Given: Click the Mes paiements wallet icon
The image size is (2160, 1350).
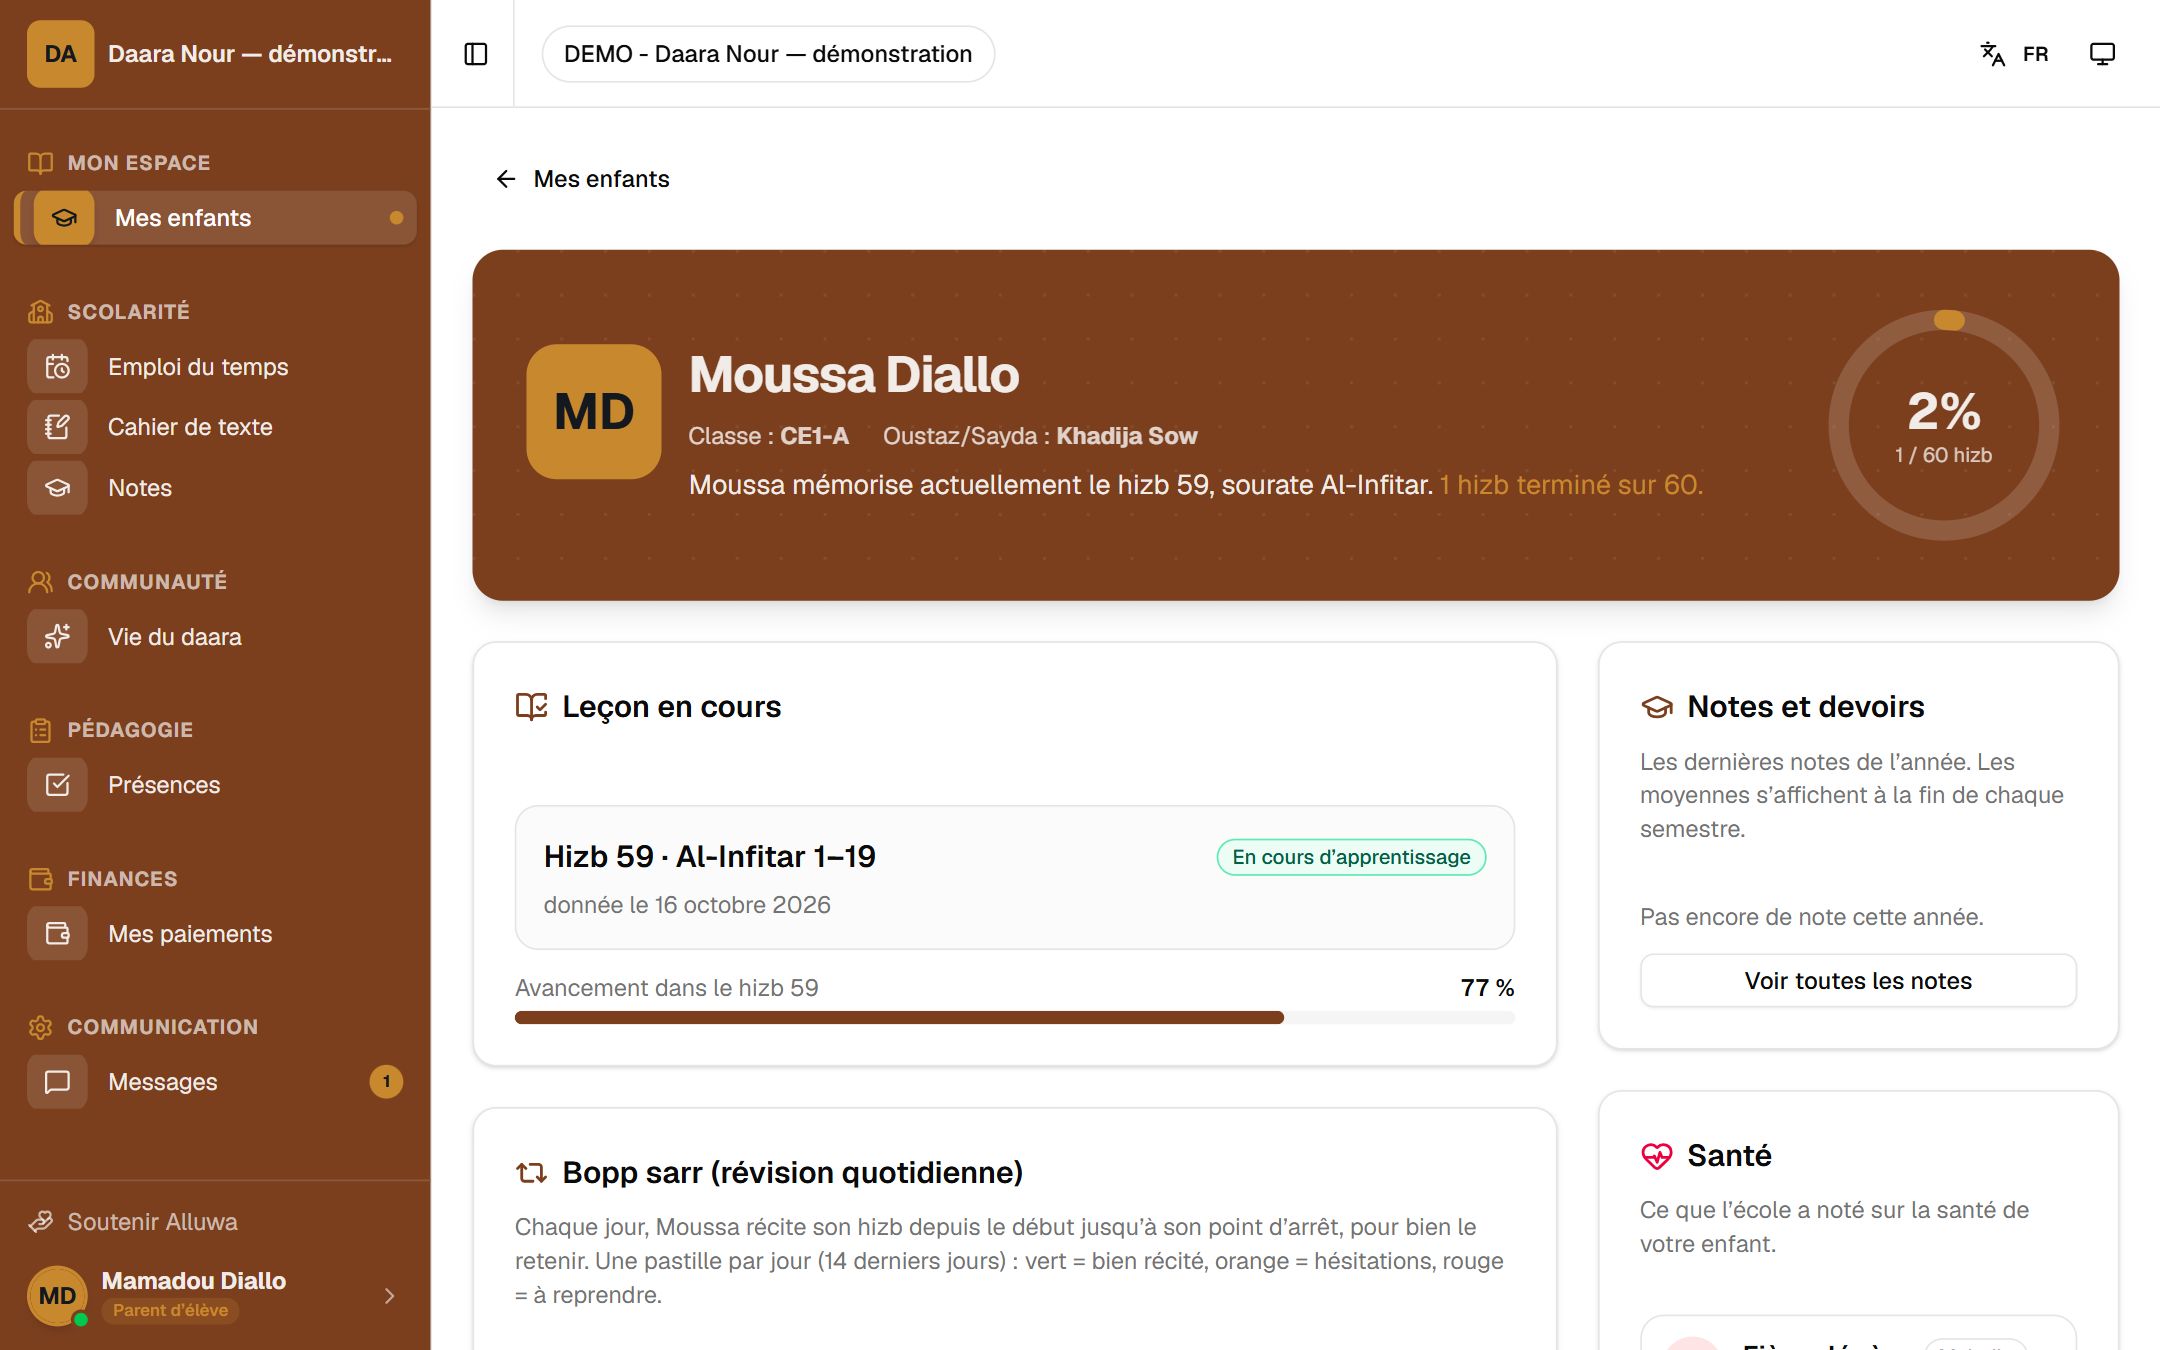Looking at the screenshot, I should [x=58, y=934].
